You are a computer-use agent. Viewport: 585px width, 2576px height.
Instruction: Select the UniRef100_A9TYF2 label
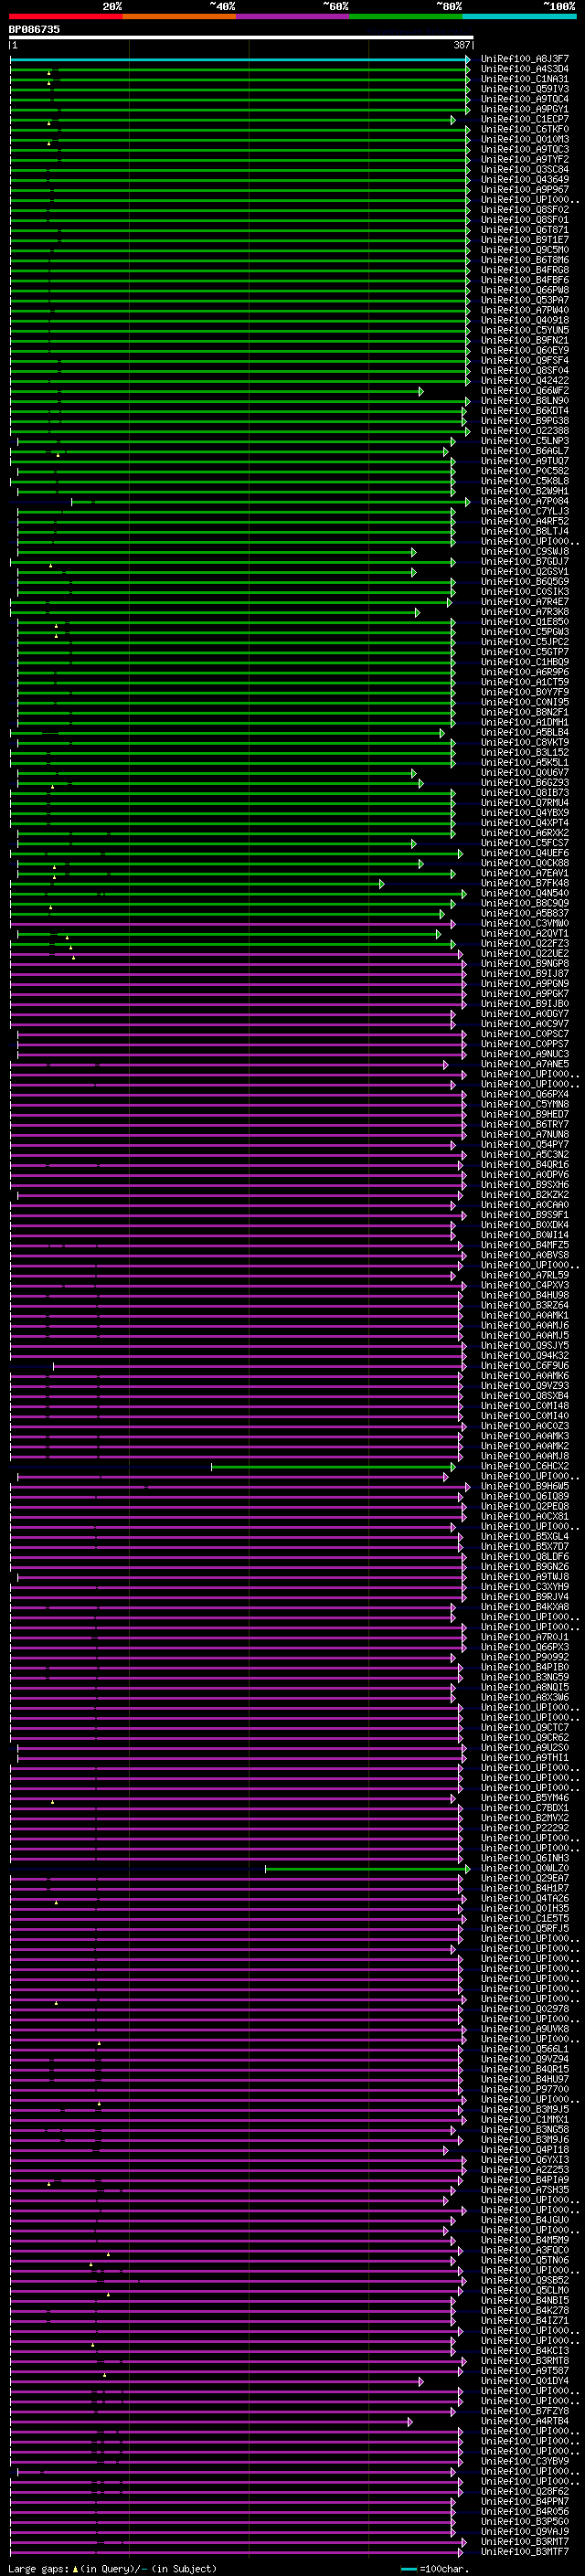[x=525, y=159]
